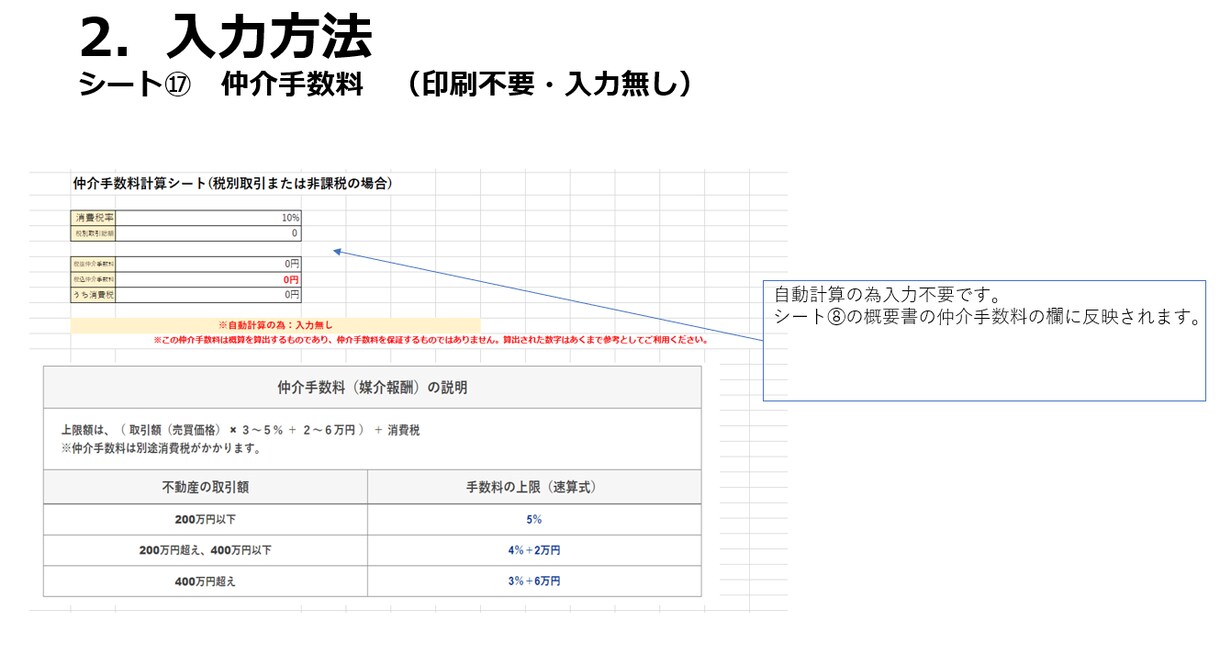Click the 消費税率 label cell
This screenshot has height=666, width=1220.
(x=94, y=217)
